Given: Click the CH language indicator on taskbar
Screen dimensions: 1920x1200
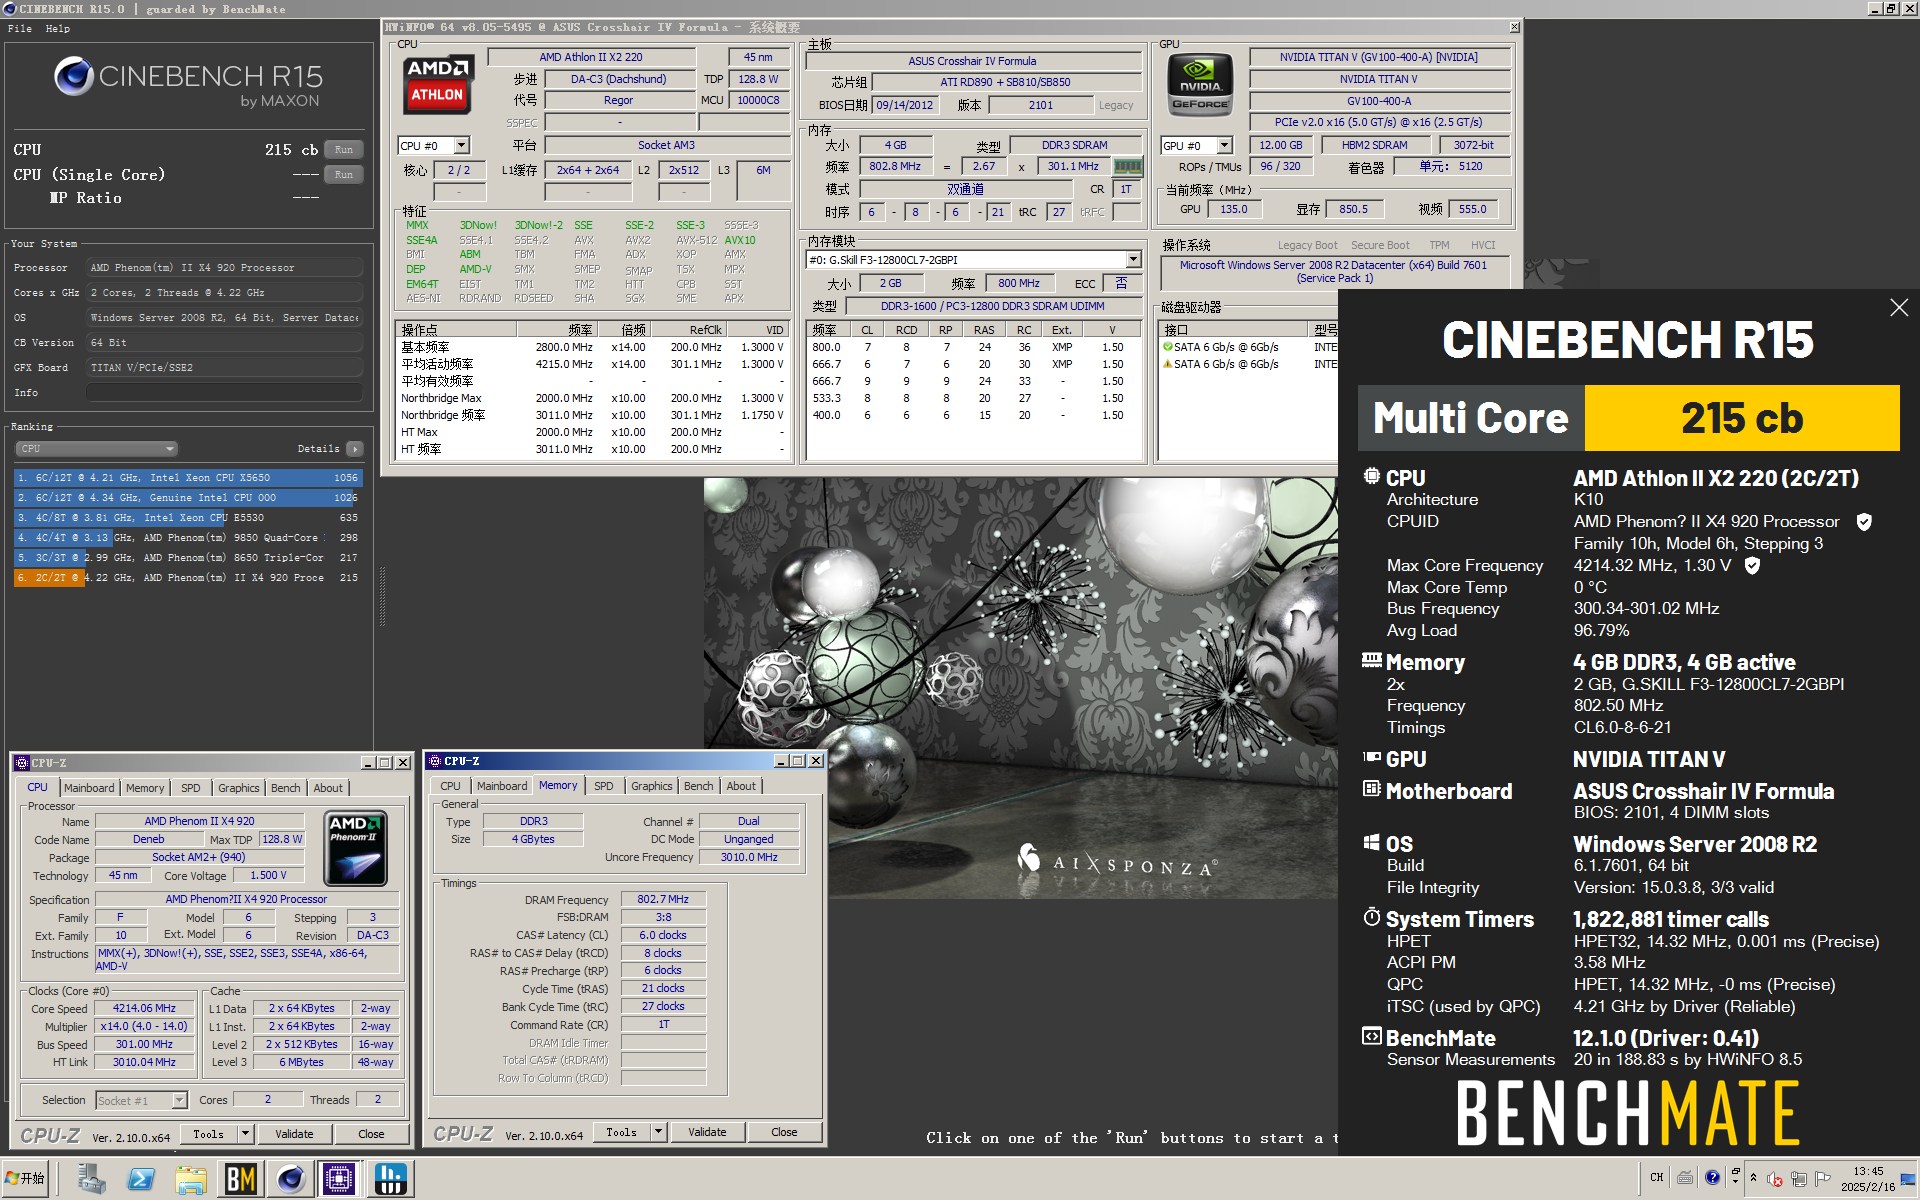Looking at the screenshot, I should pos(1657,1178).
